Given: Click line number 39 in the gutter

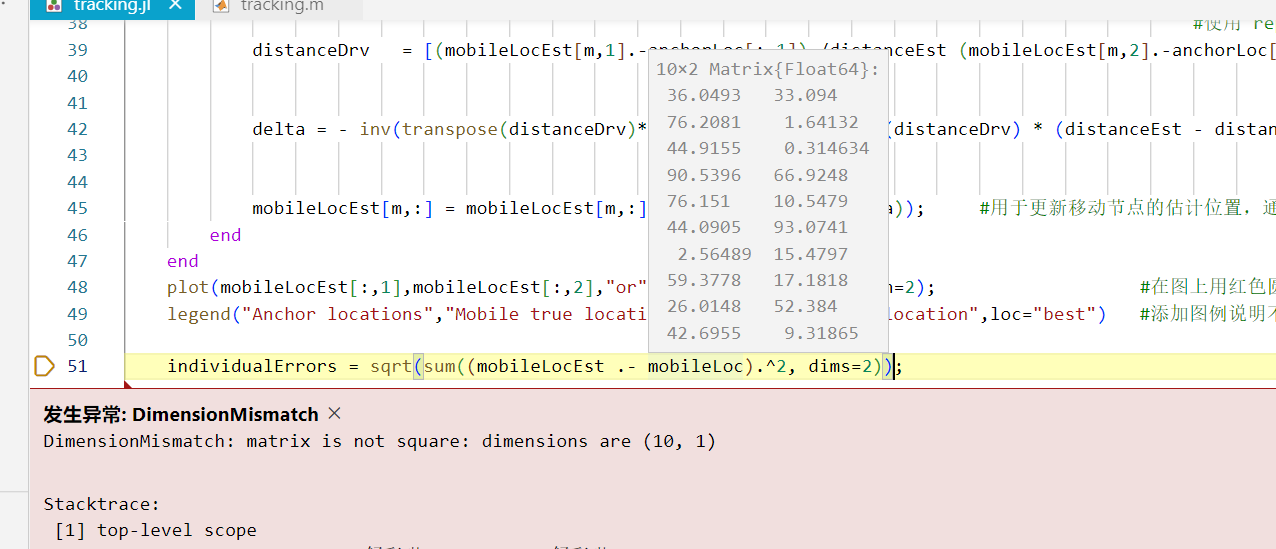Looking at the screenshot, I should tap(77, 50).
